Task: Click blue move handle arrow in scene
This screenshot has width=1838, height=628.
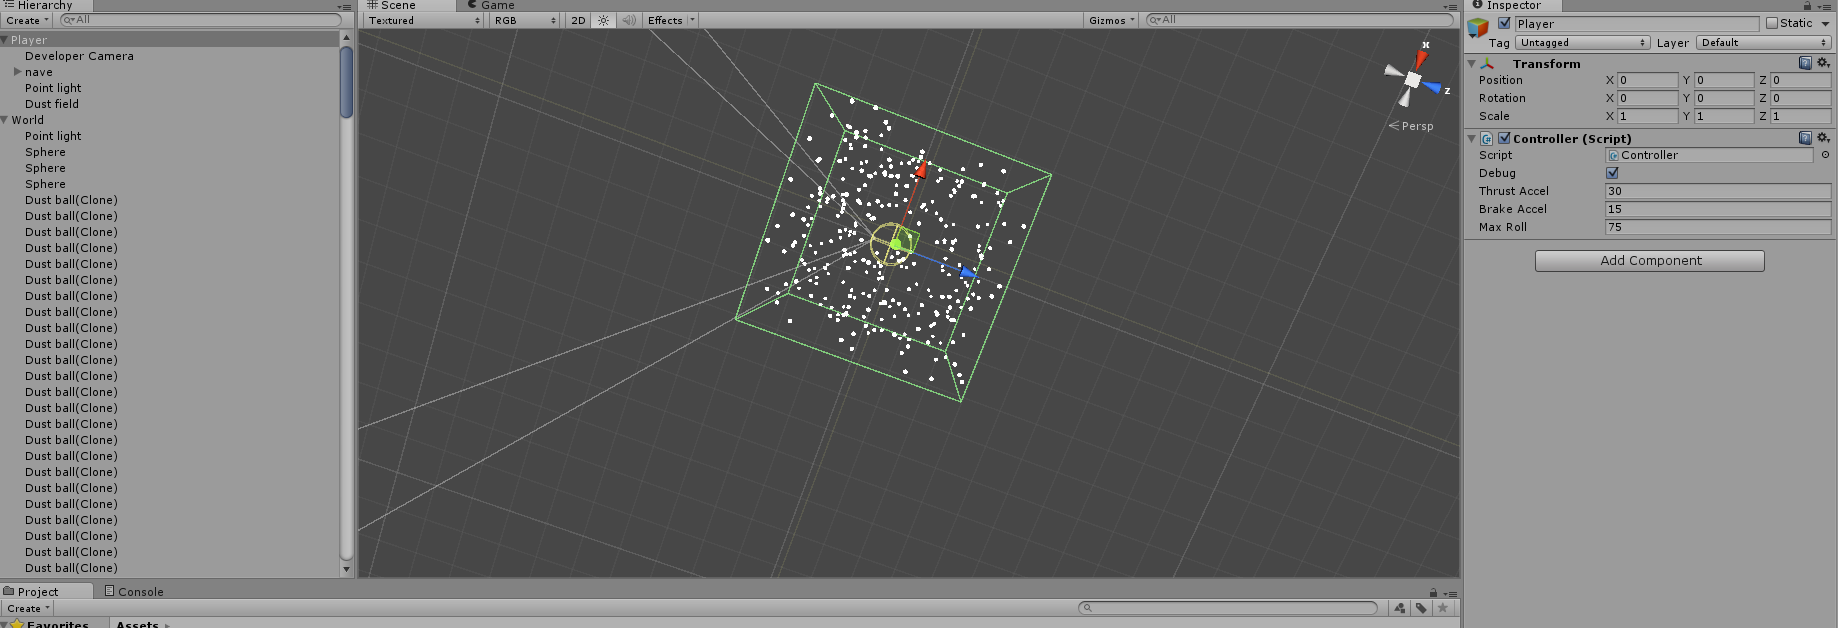Action: [x=967, y=271]
